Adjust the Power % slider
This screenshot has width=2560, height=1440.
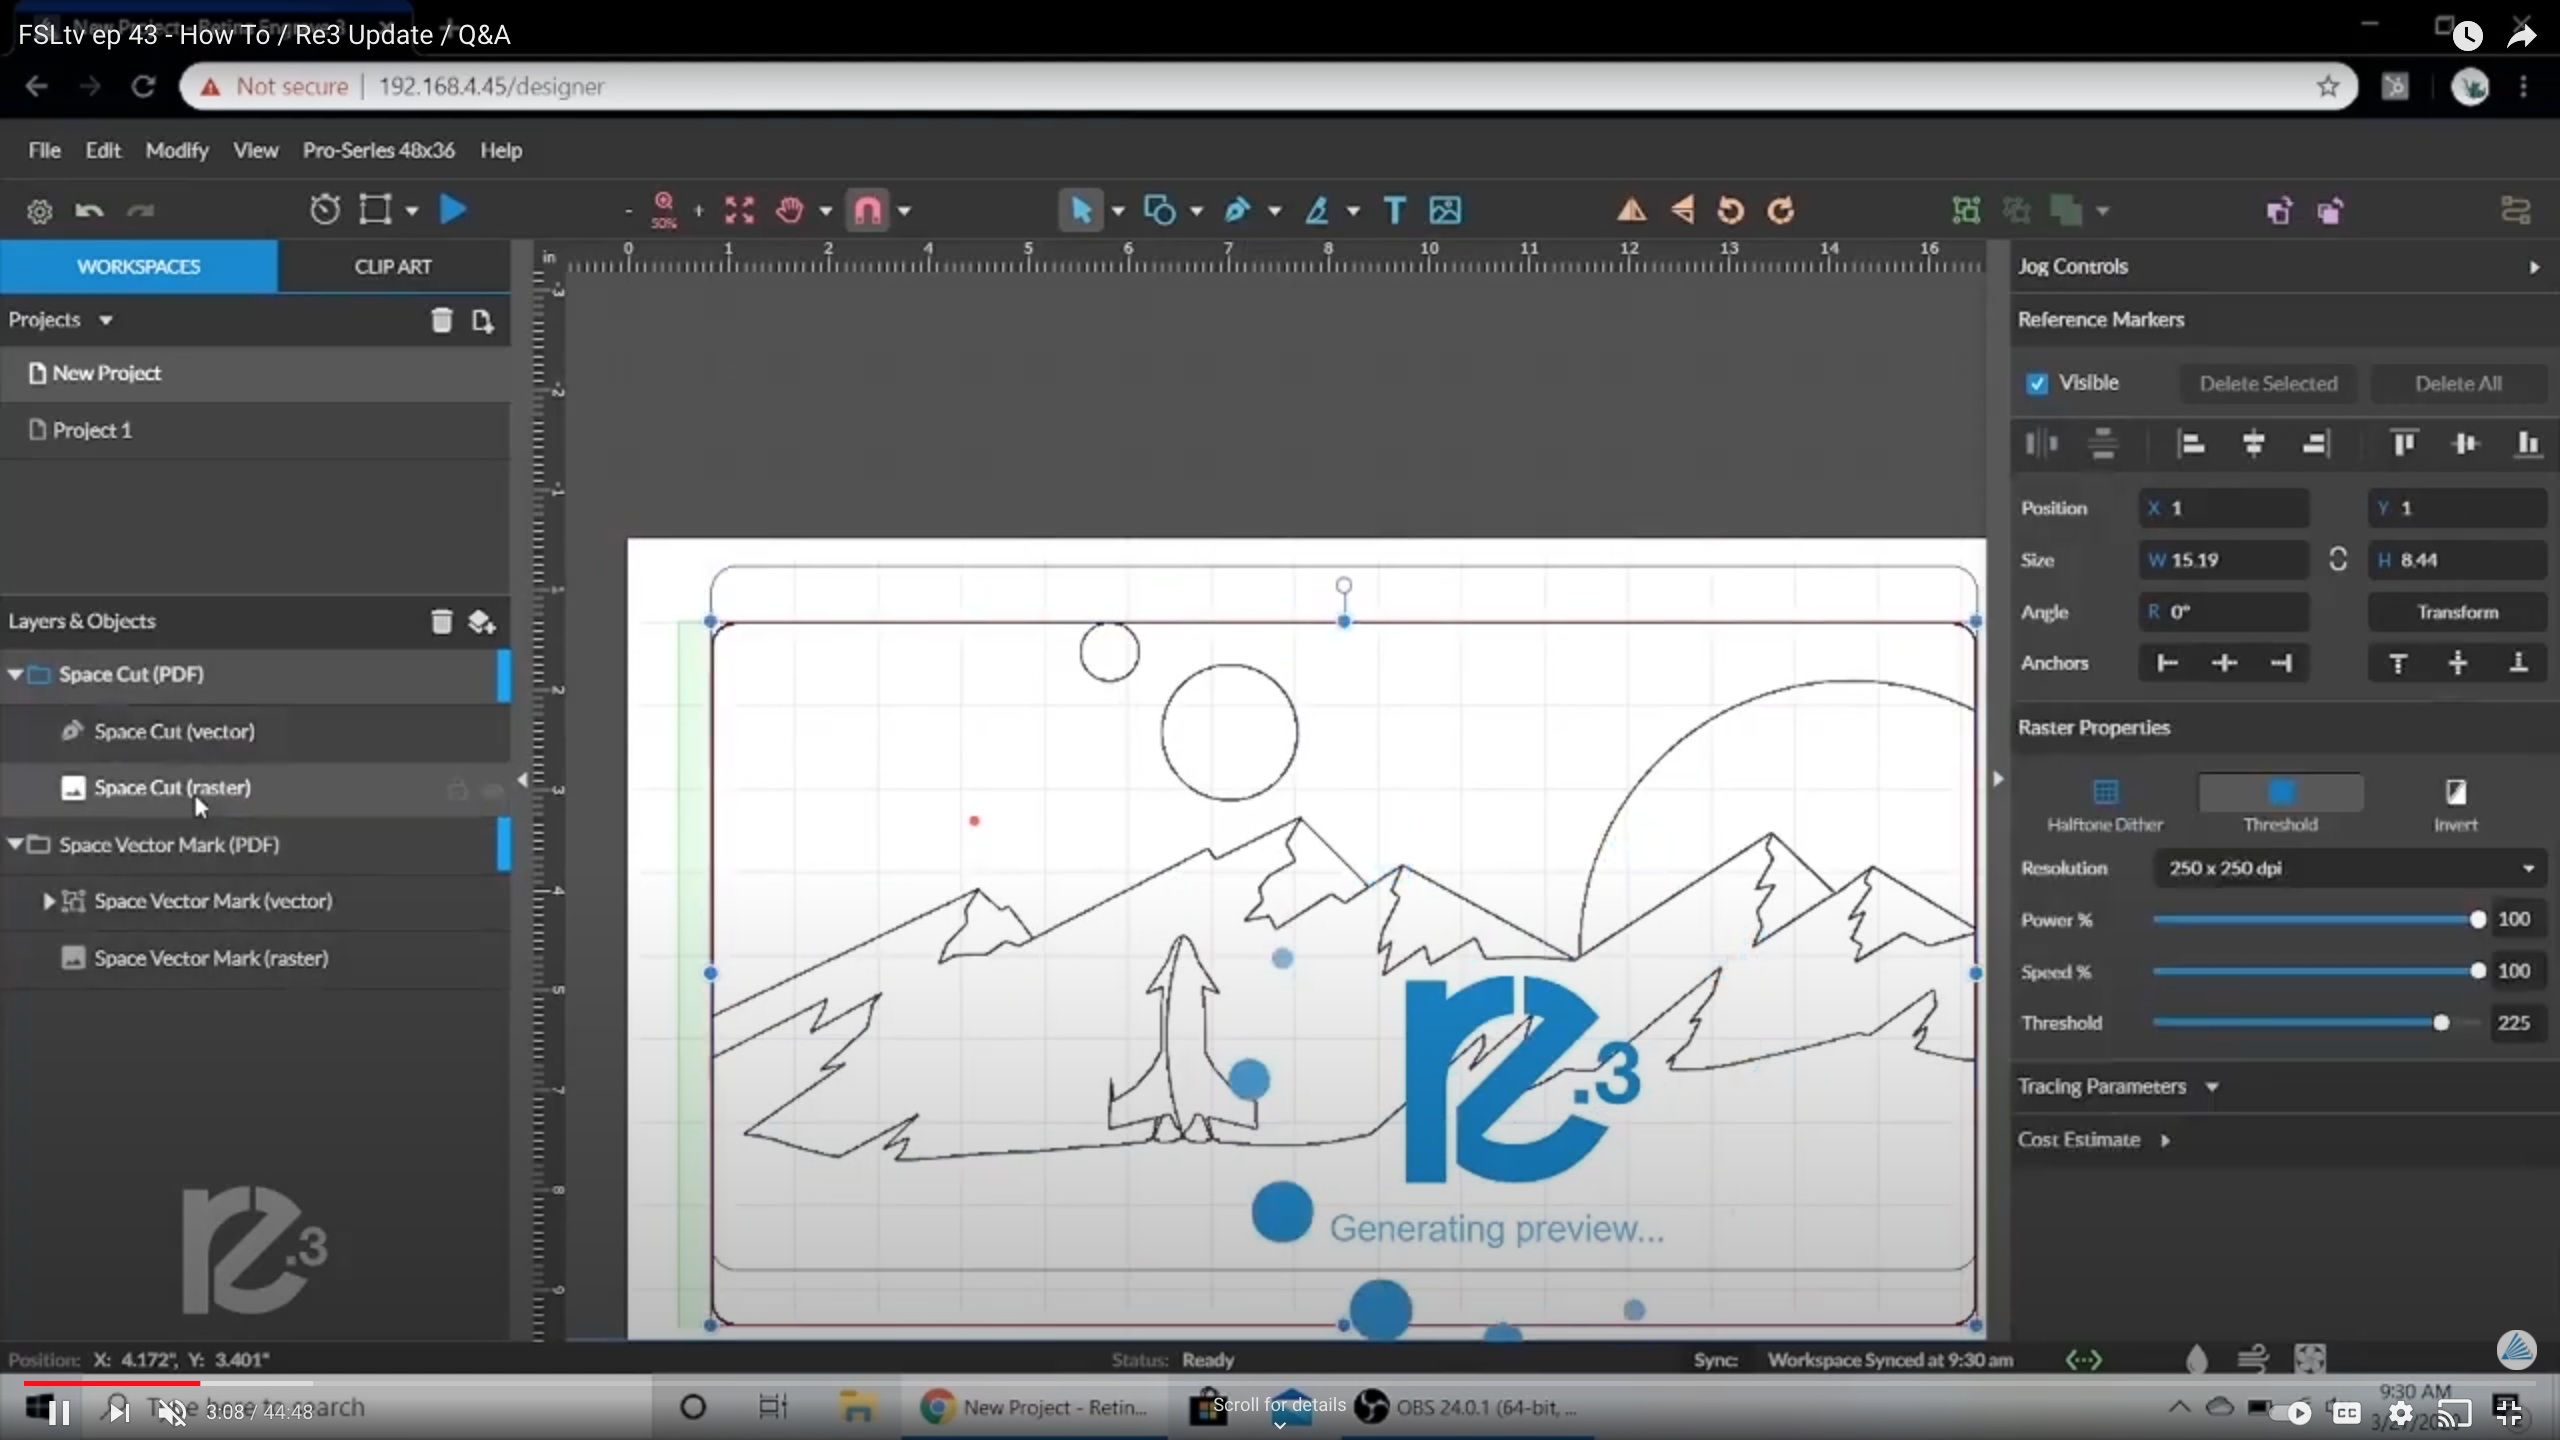coord(2478,919)
